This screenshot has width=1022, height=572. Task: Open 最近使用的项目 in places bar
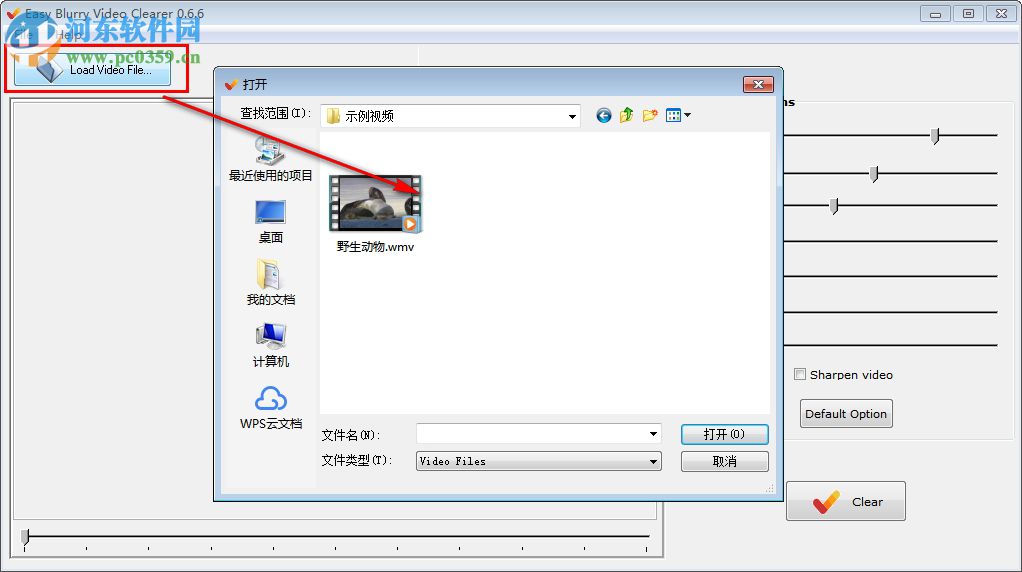(x=270, y=159)
